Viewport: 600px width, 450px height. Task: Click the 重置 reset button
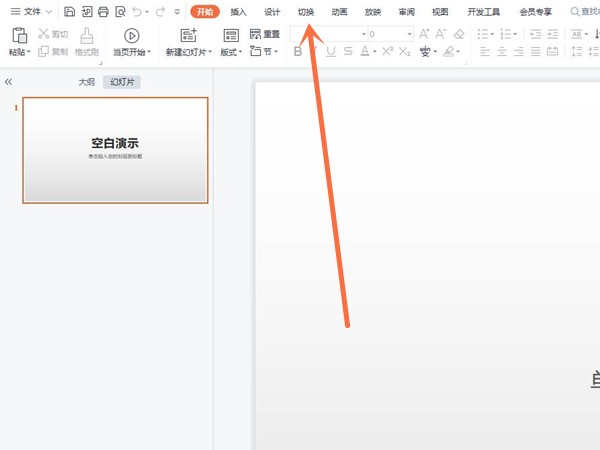(x=265, y=34)
